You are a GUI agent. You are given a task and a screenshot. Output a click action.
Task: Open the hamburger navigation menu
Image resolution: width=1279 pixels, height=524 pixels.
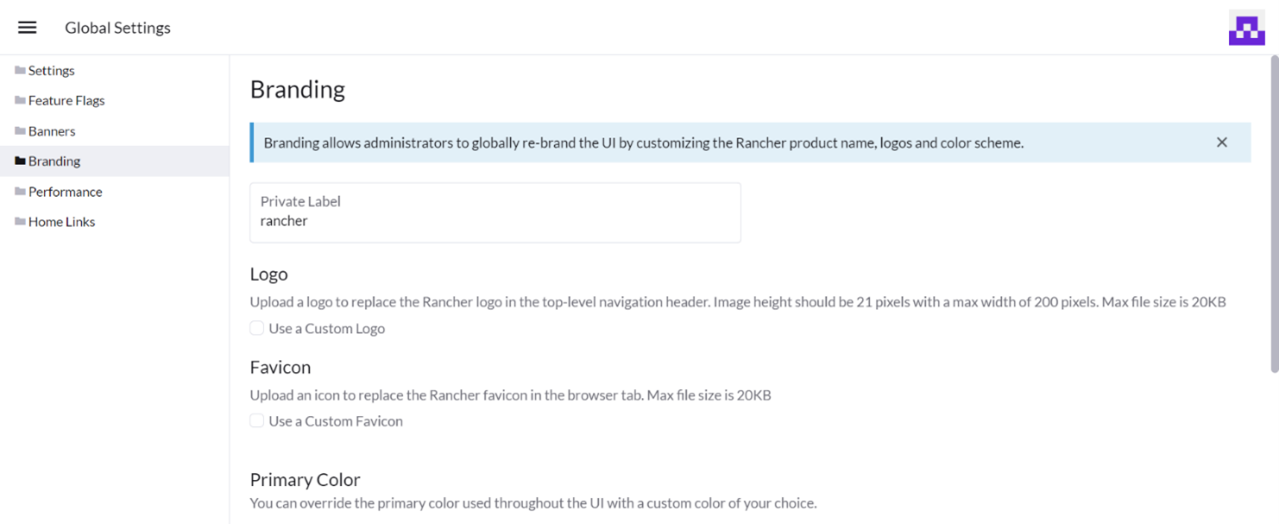pyautogui.click(x=27, y=28)
